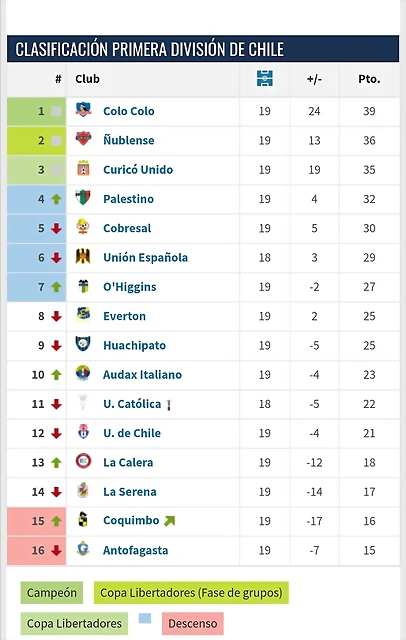Open the Curicó Unido team link
Image resolution: width=406 pixels, height=640 pixels.
(138, 169)
